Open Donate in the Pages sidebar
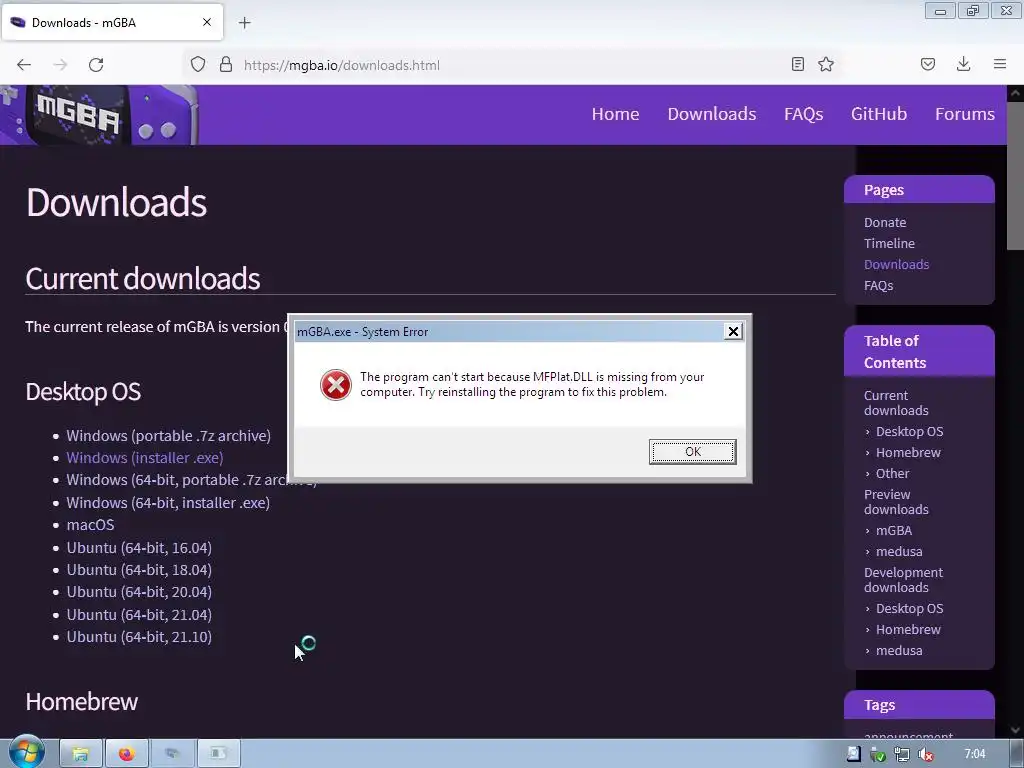The image size is (1024, 768). pos(885,223)
